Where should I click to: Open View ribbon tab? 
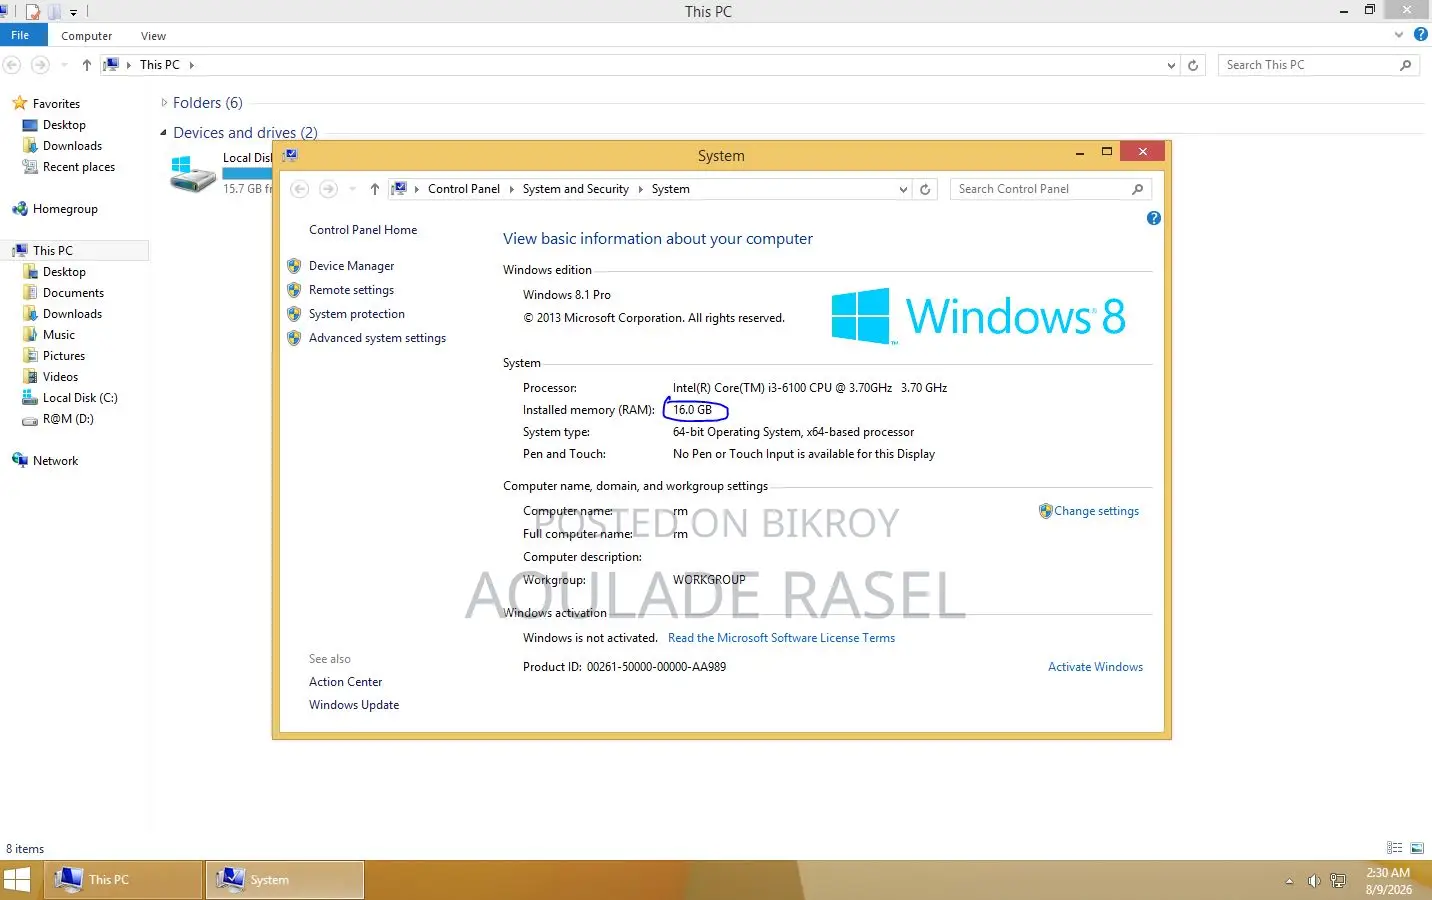(153, 36)
